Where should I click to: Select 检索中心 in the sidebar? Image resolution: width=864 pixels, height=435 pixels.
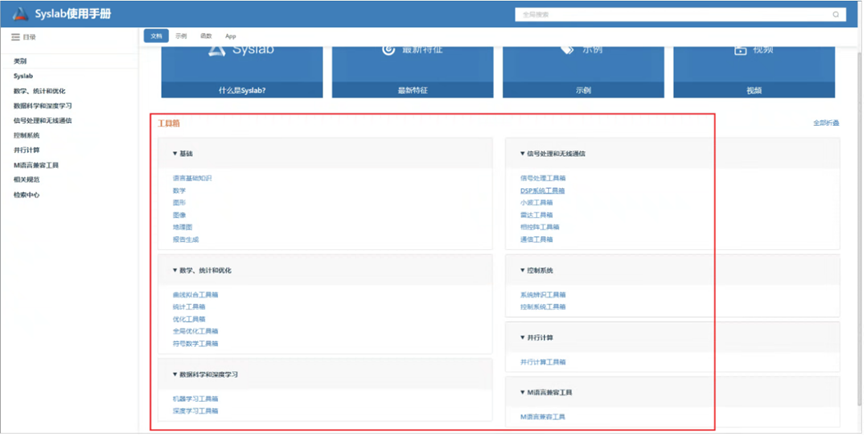26,195
